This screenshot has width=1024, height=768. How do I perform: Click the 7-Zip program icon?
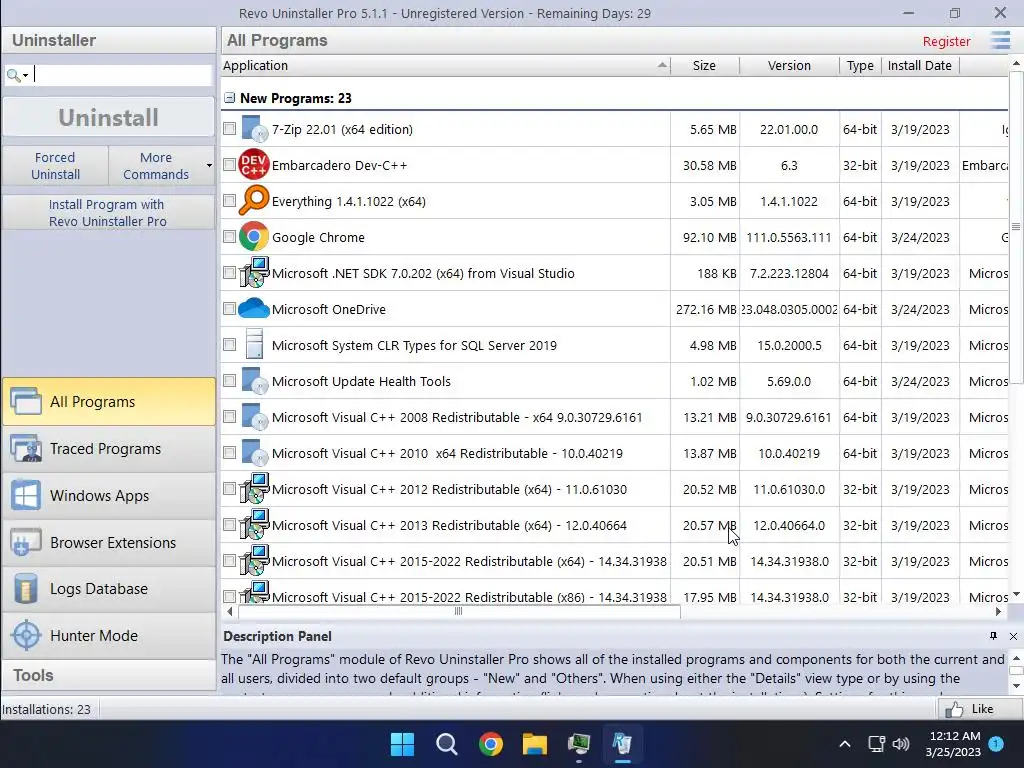click(254, 129)
